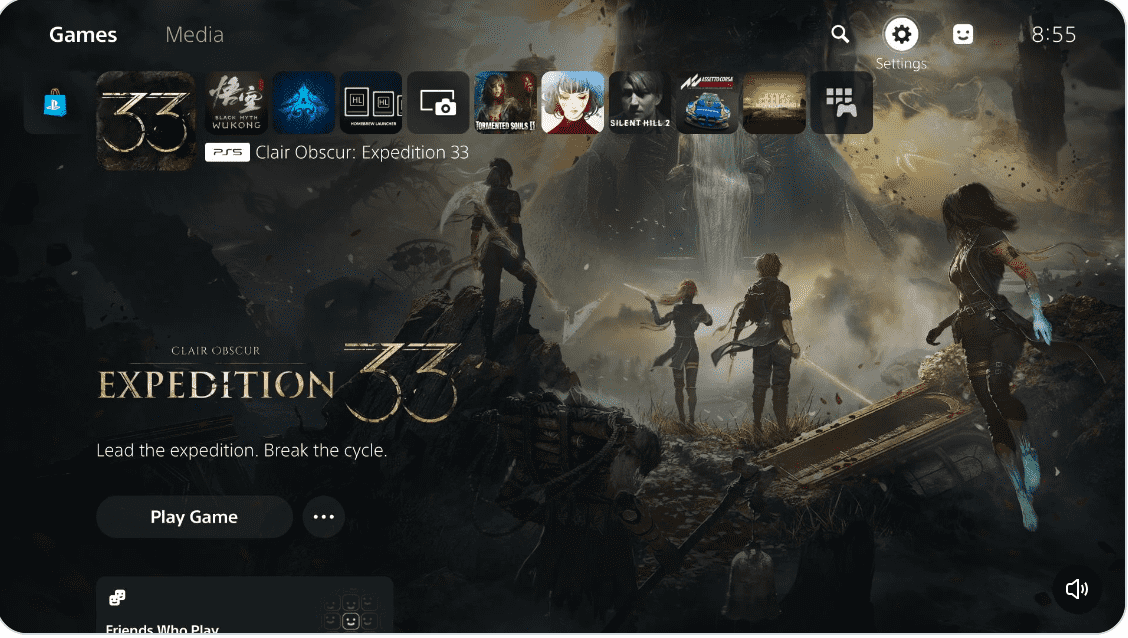Select the blue glowing emblem game tile
The height and width of the screenshot is (638, 1128).
point(304,102)
